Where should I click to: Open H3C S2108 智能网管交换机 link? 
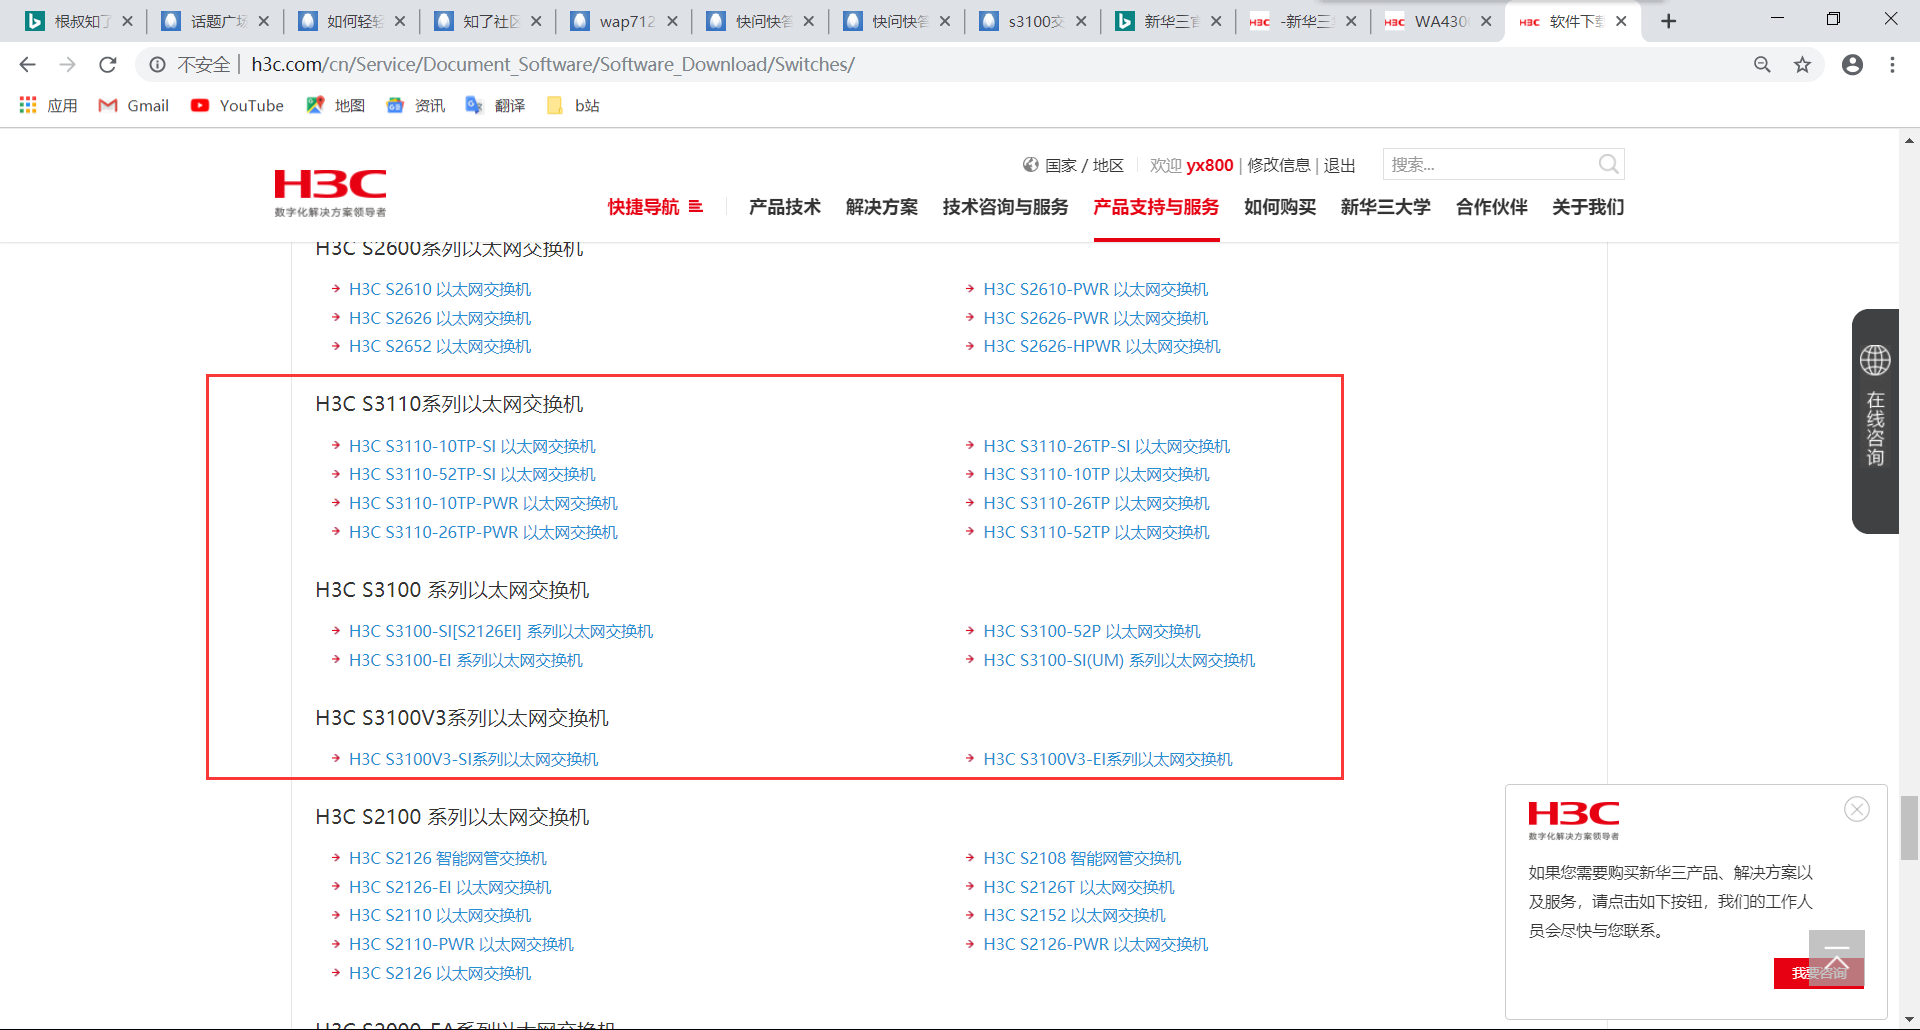coord(1082,858)
